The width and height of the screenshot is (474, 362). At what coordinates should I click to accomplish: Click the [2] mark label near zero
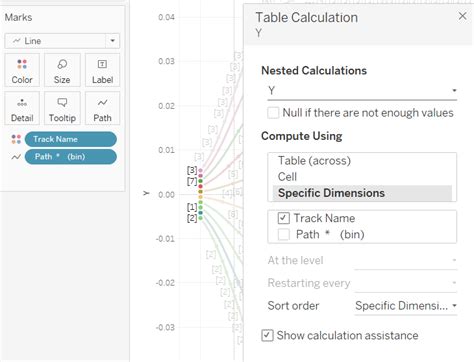[x=192, y=218]
